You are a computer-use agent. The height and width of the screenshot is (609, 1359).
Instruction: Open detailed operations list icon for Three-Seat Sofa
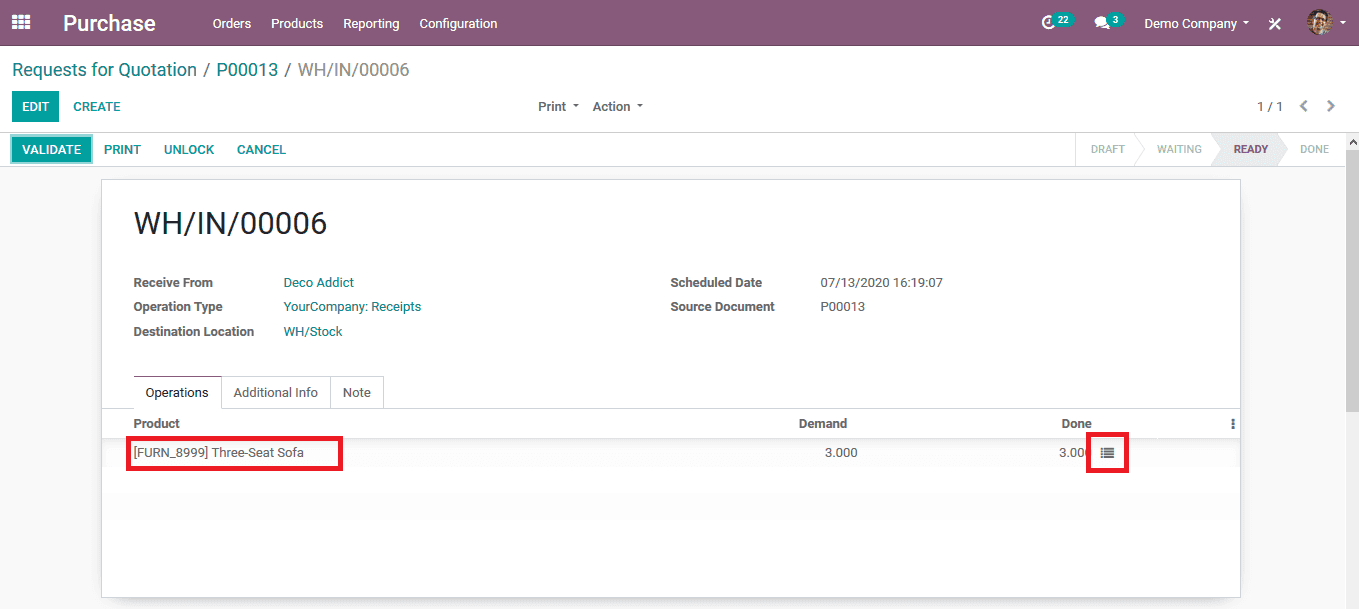click(1107, 453)
